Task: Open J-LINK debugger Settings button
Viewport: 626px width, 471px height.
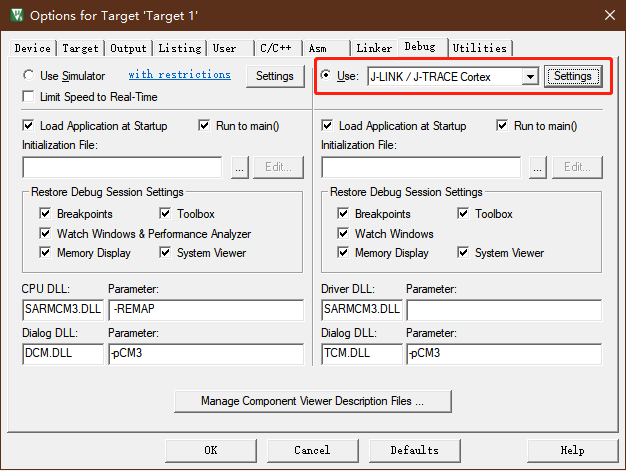Action: tap(573, 76)
